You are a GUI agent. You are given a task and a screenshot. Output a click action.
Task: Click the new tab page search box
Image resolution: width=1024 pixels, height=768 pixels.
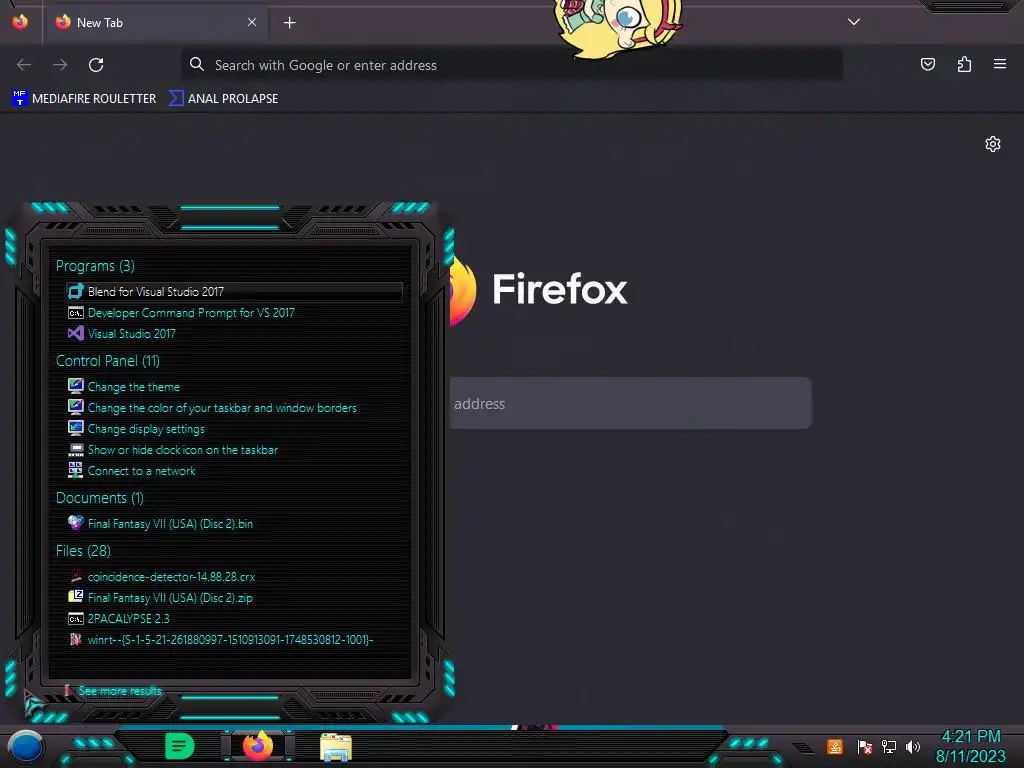[x=630, y=403]
